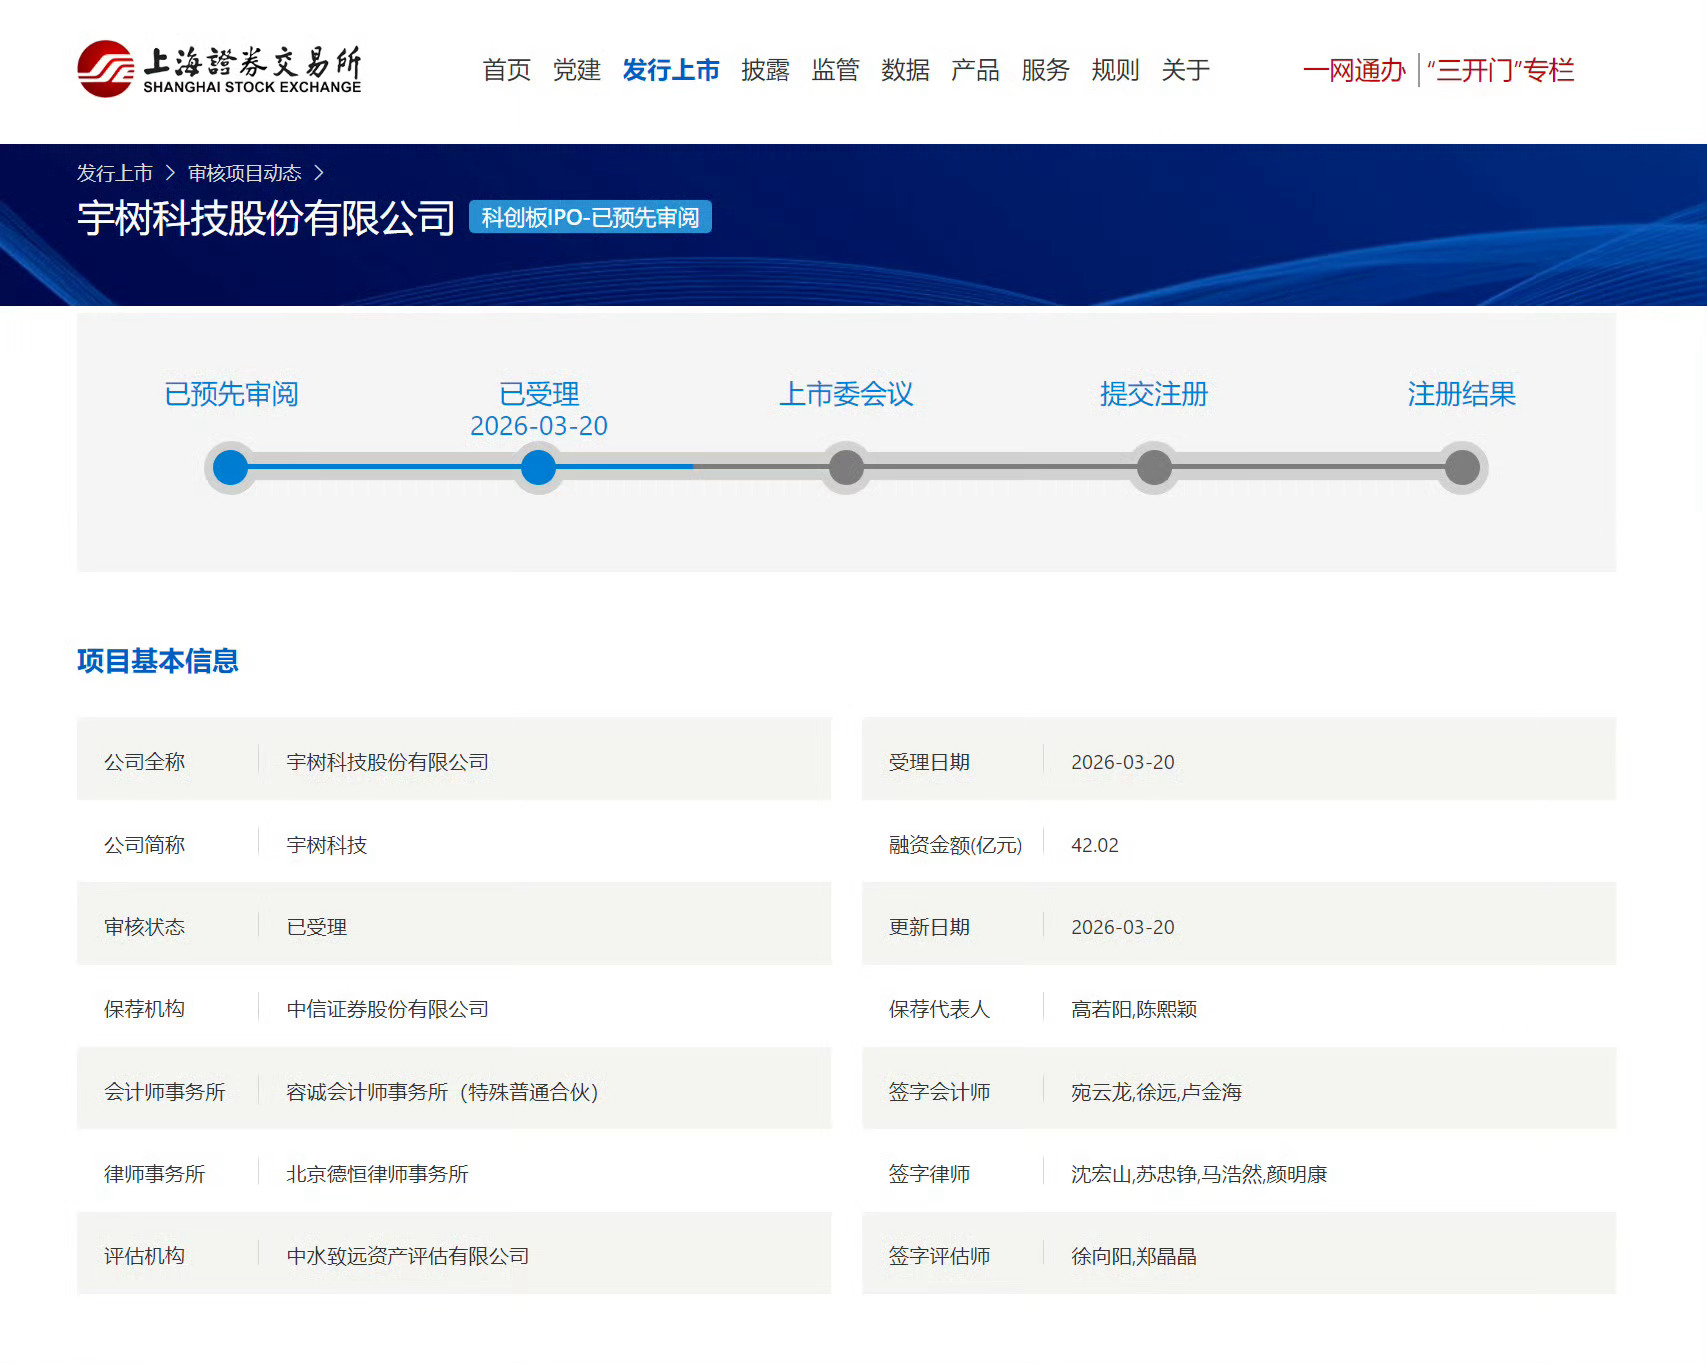Select 党建 in the top navigation

click(576, 70)
